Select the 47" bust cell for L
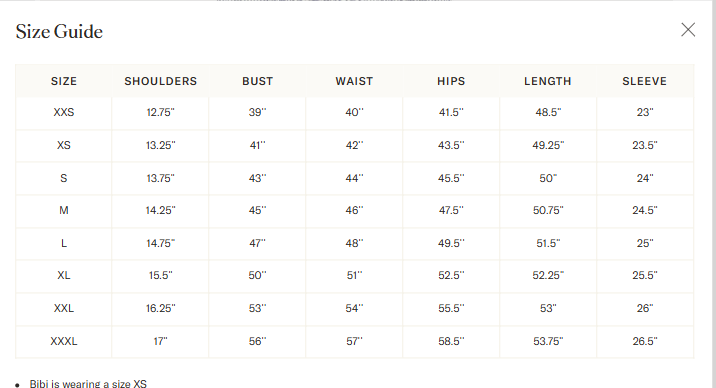This screenshot has width=716, height=388. coord(258,243)
